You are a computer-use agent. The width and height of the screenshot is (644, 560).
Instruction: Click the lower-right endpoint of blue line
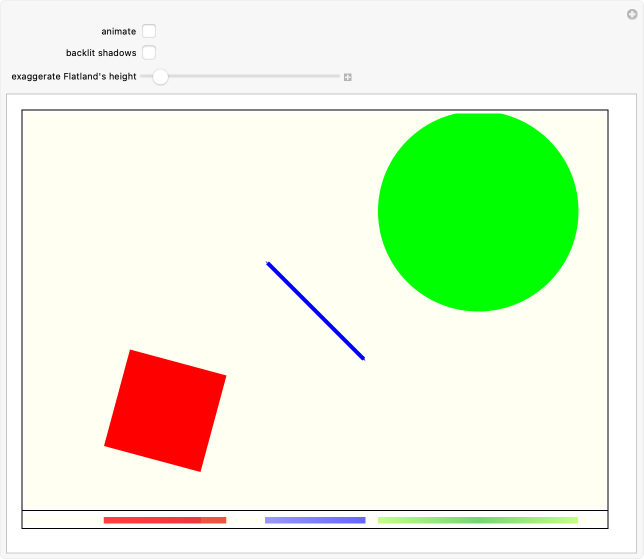coord(362,357)
